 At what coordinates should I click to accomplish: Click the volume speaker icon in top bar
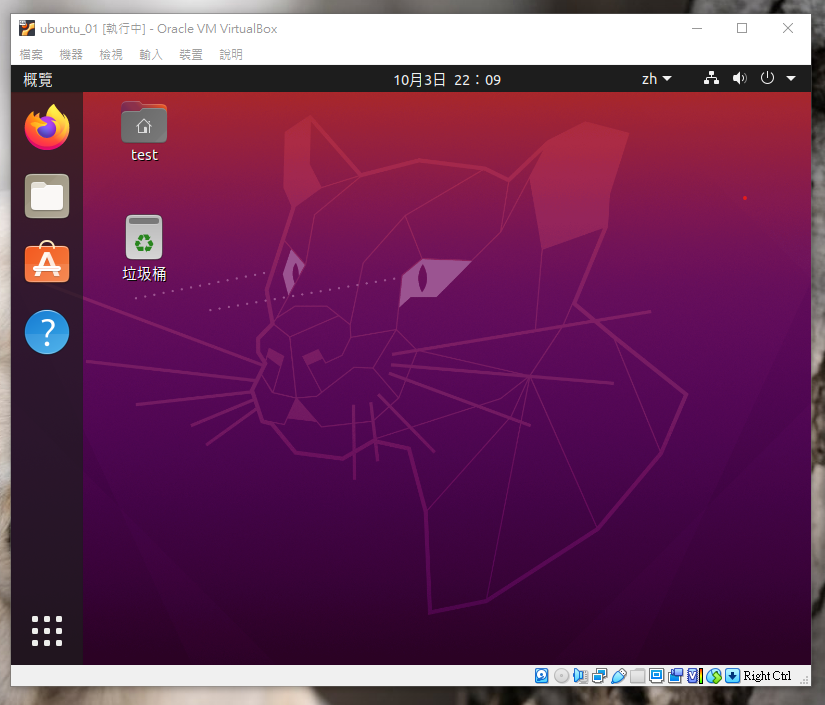pos(739,78)
